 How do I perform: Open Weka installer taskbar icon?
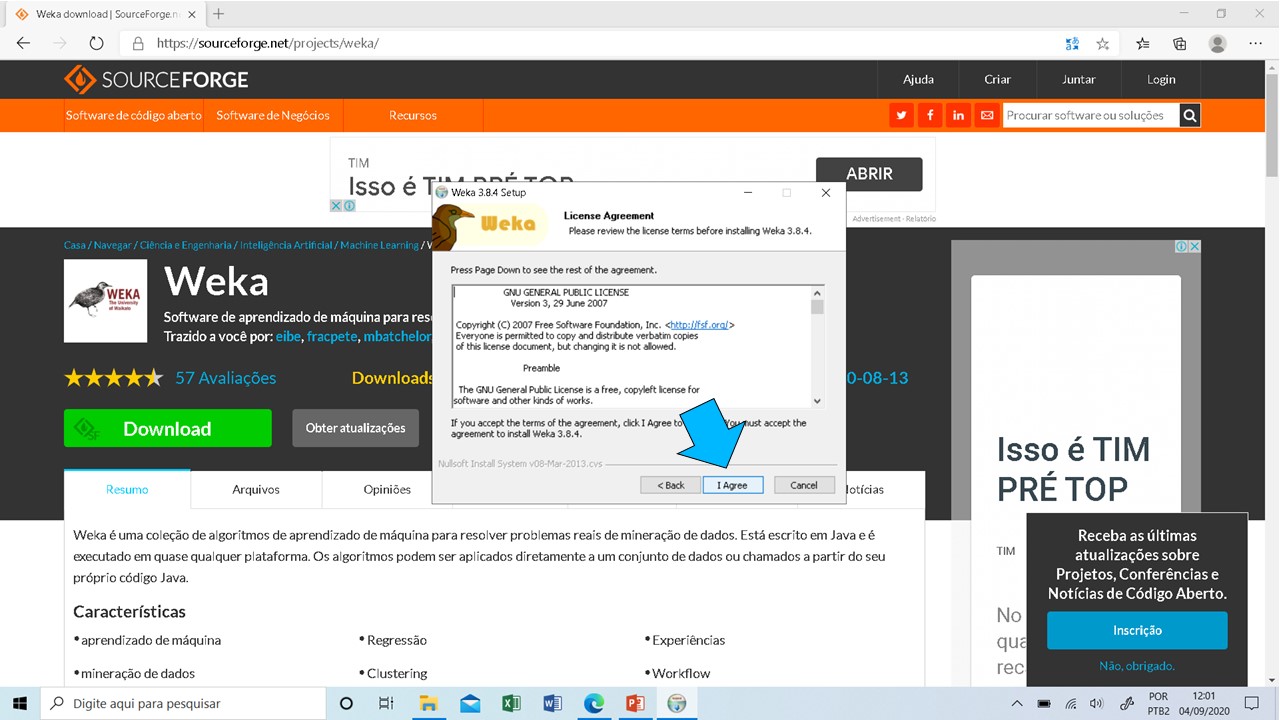coord(677,703)
